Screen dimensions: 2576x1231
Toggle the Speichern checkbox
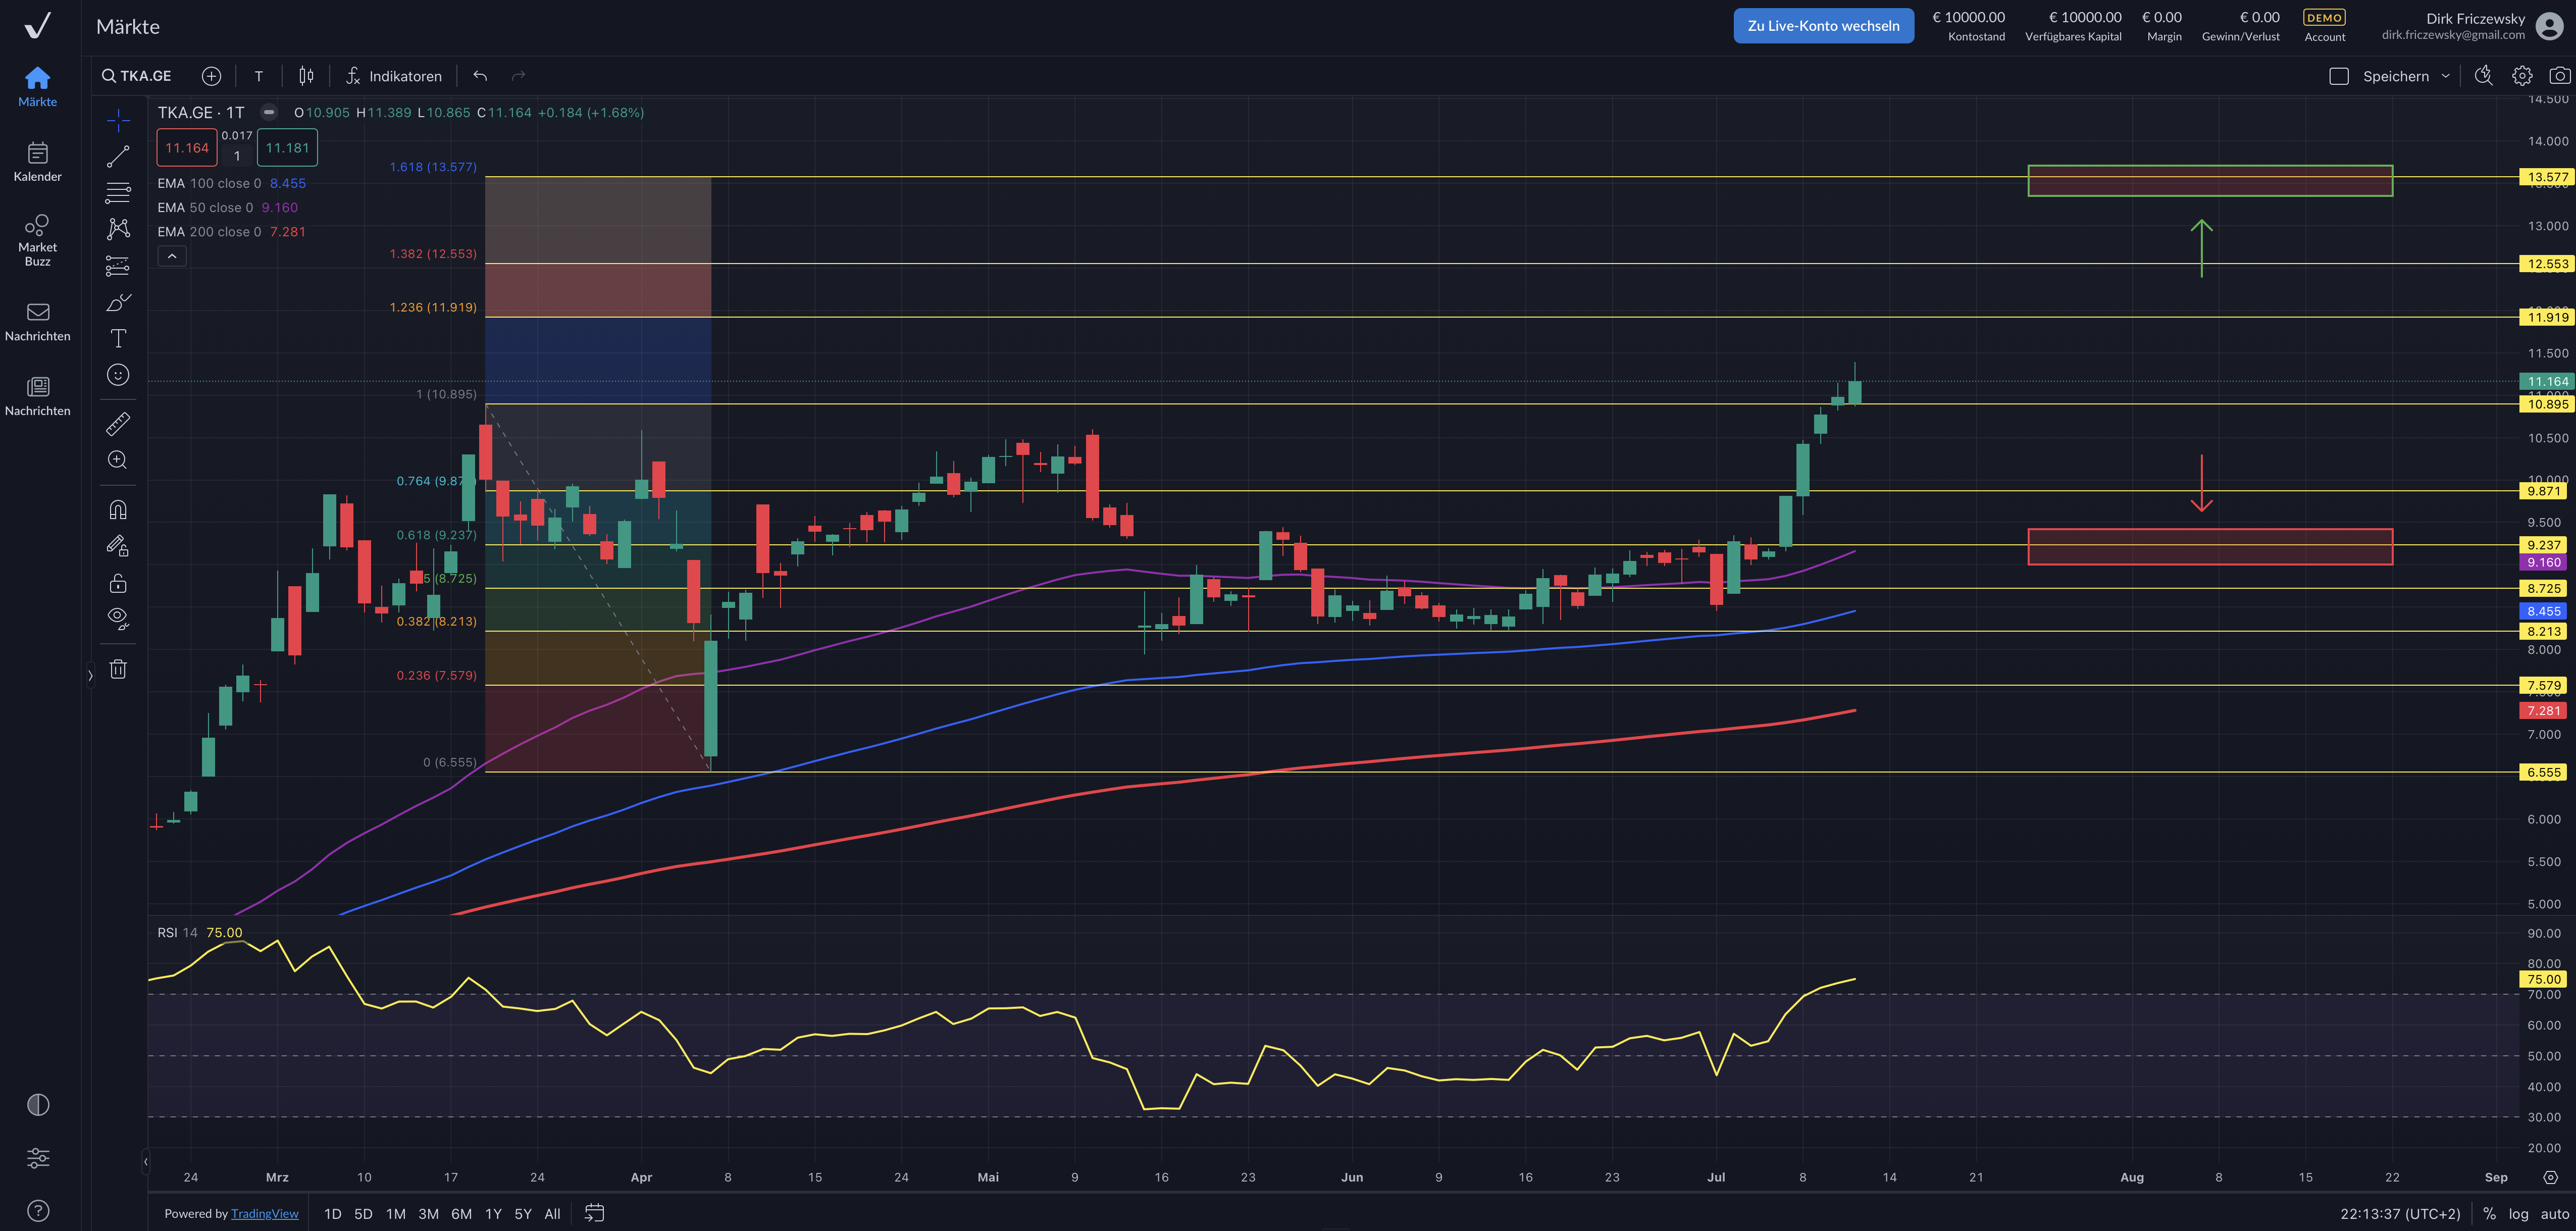(2338, 76)
